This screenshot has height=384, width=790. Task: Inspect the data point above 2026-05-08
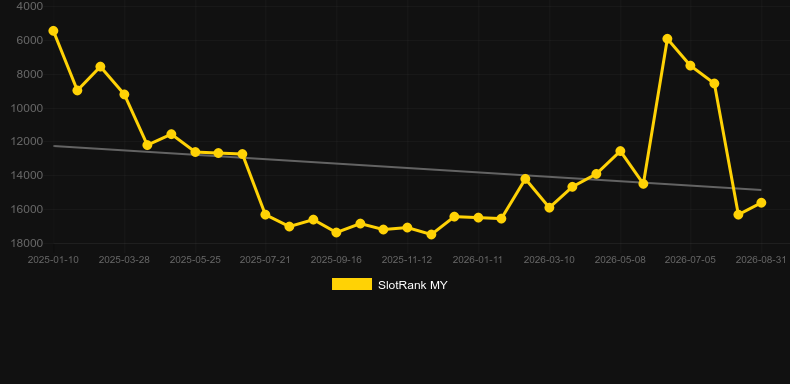620,151
